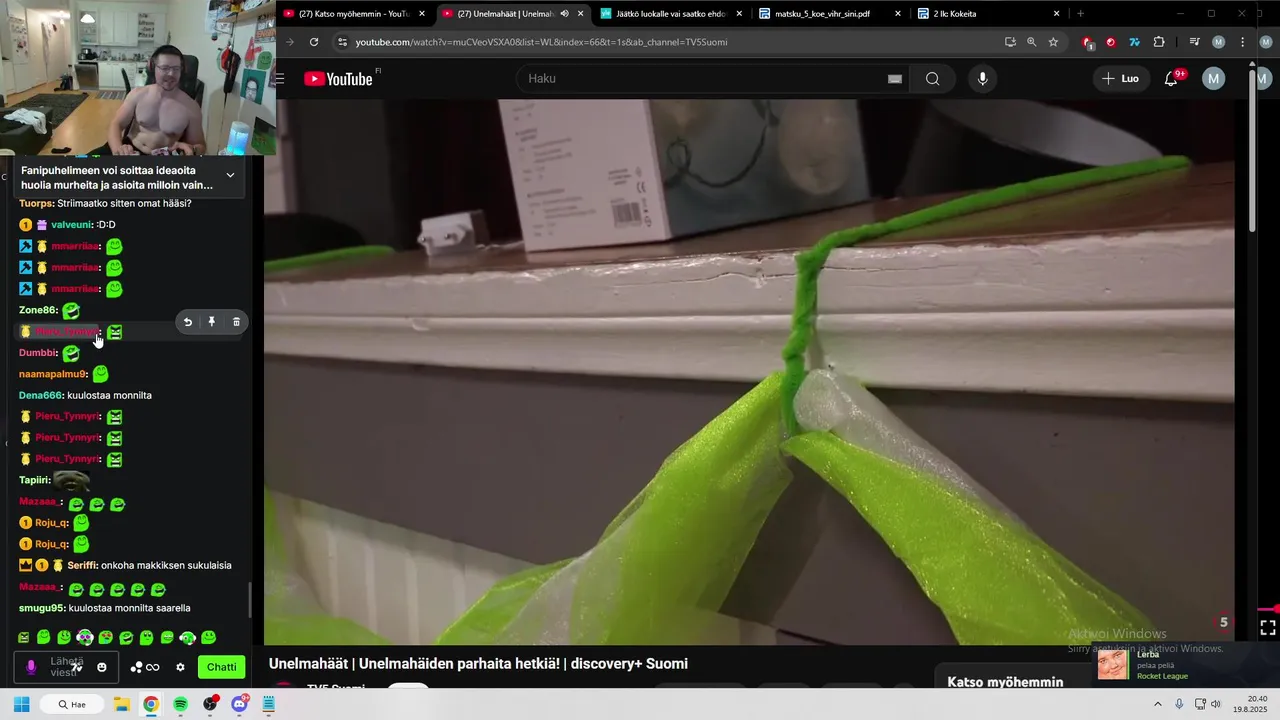Open the red badged extension icon

point(1088,42)
